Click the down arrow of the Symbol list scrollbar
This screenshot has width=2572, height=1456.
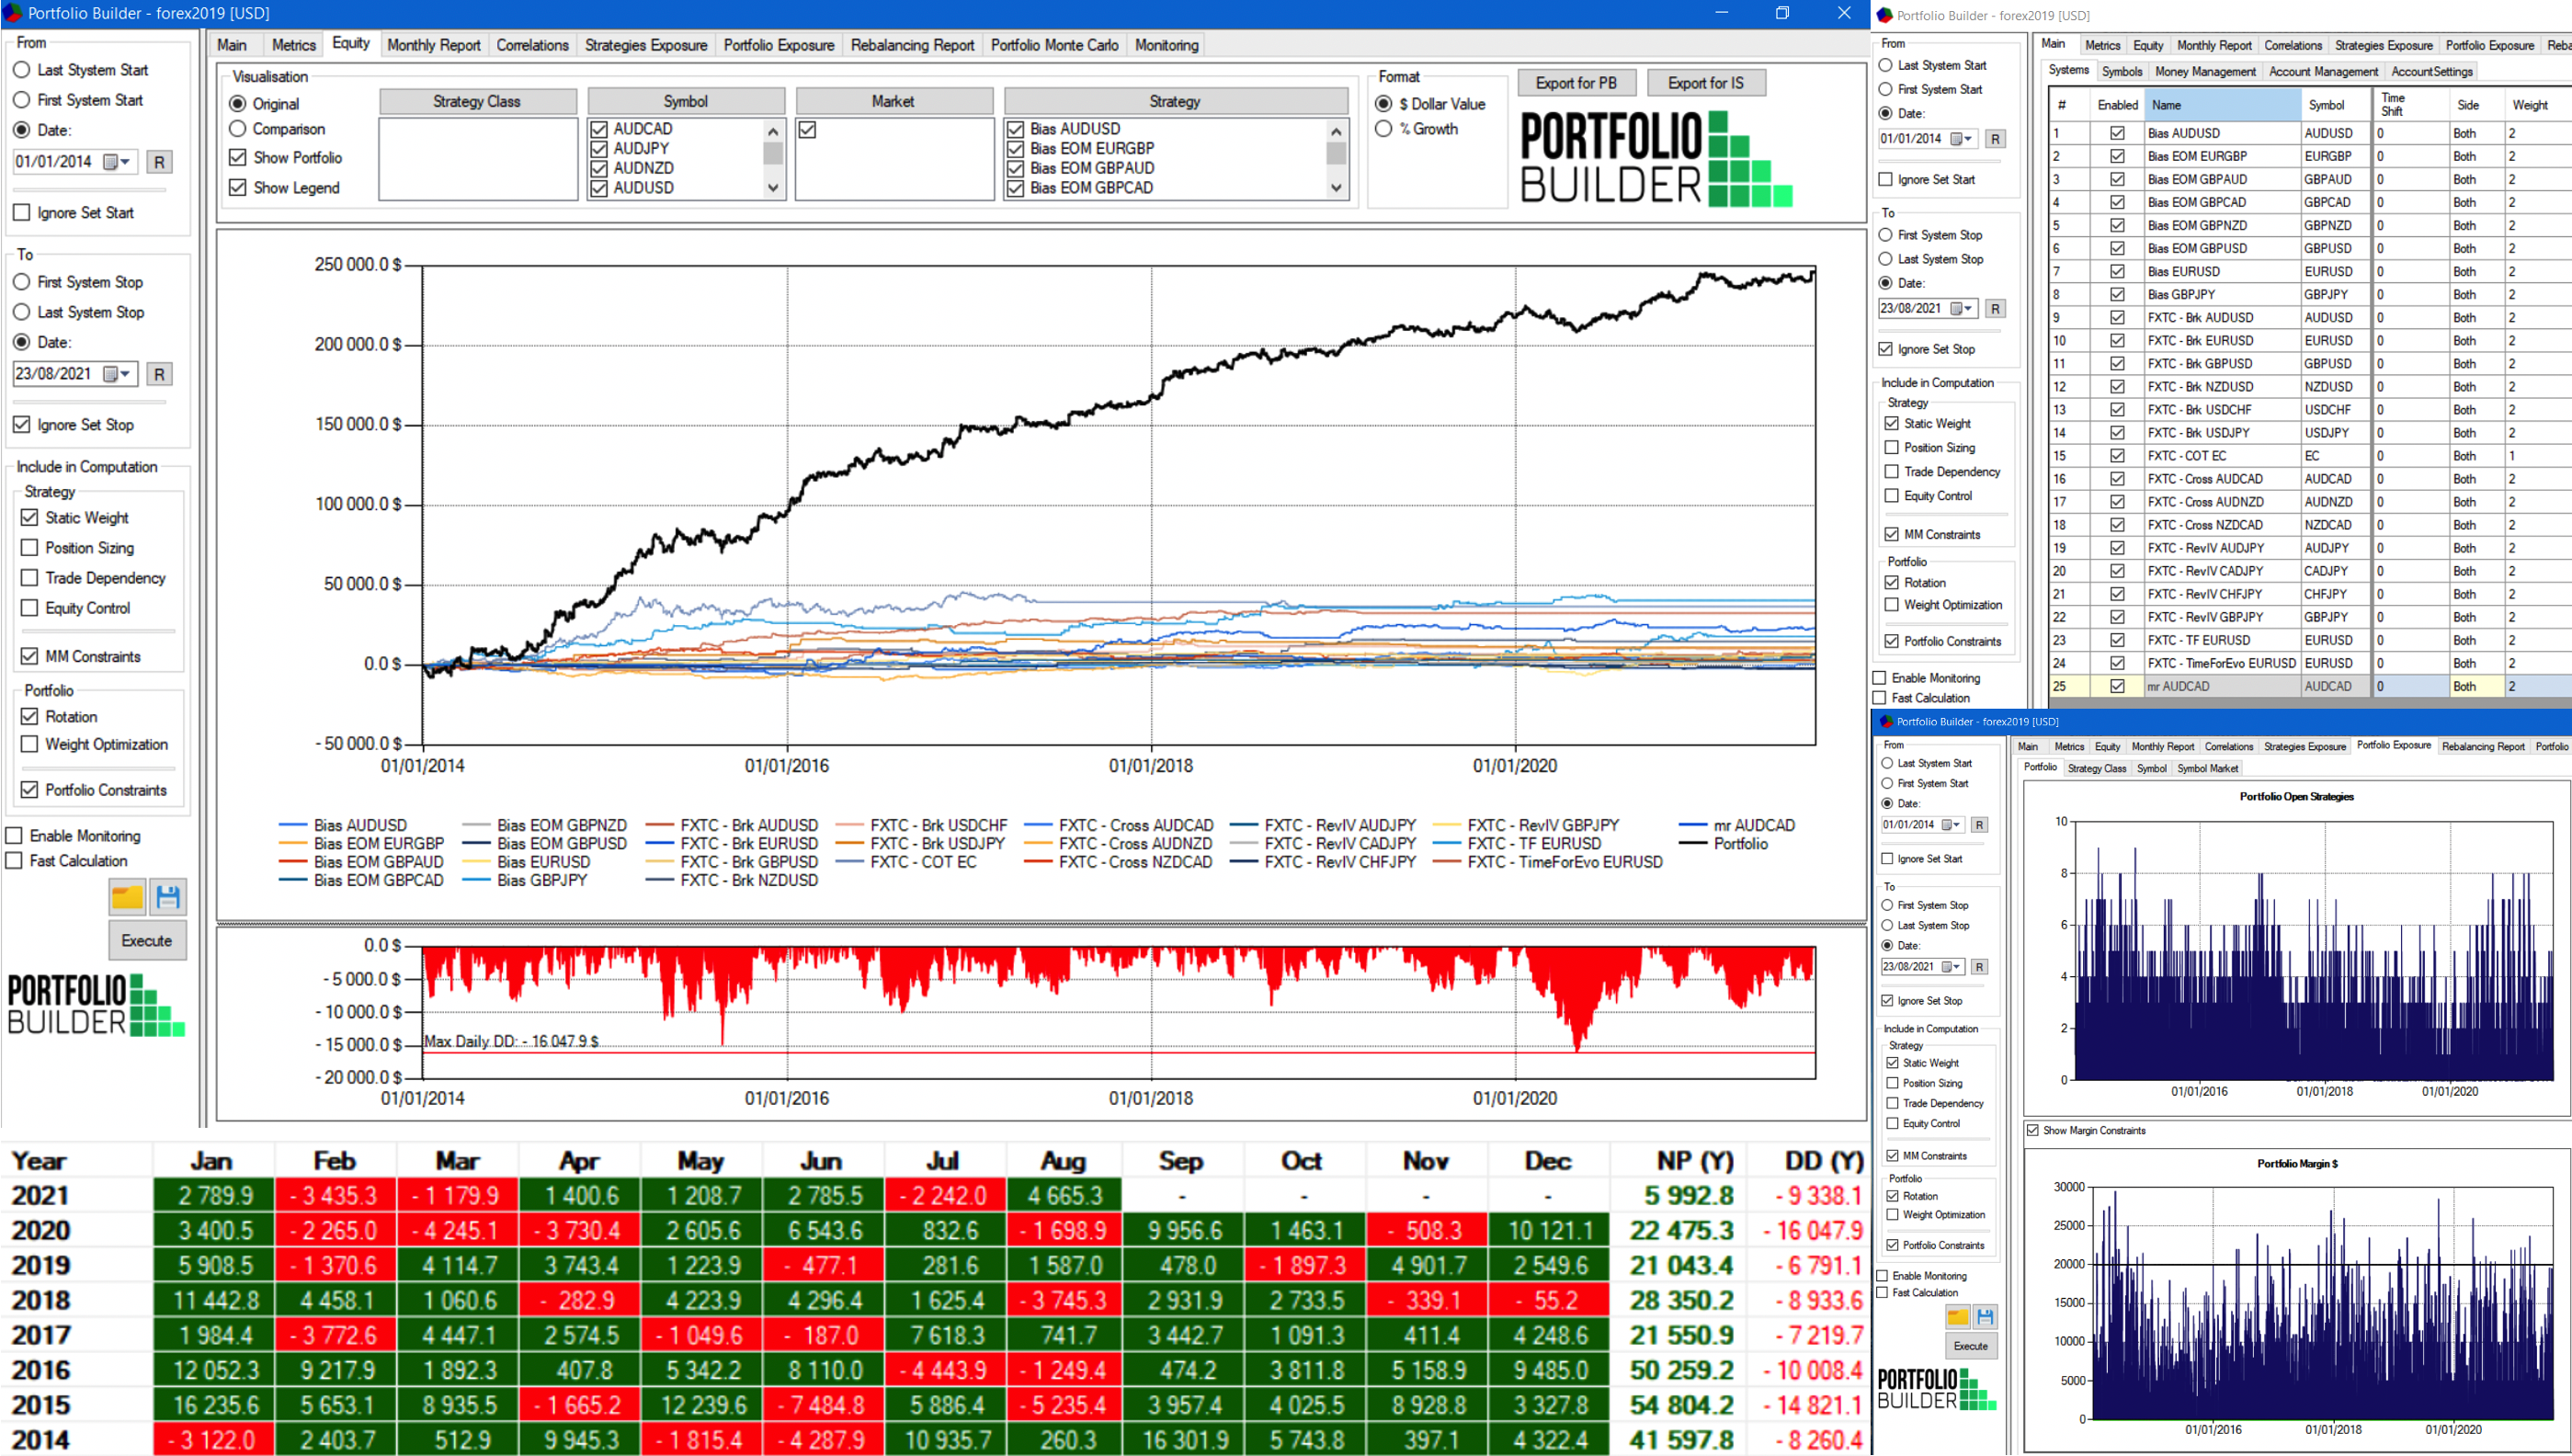coord(772,188)
